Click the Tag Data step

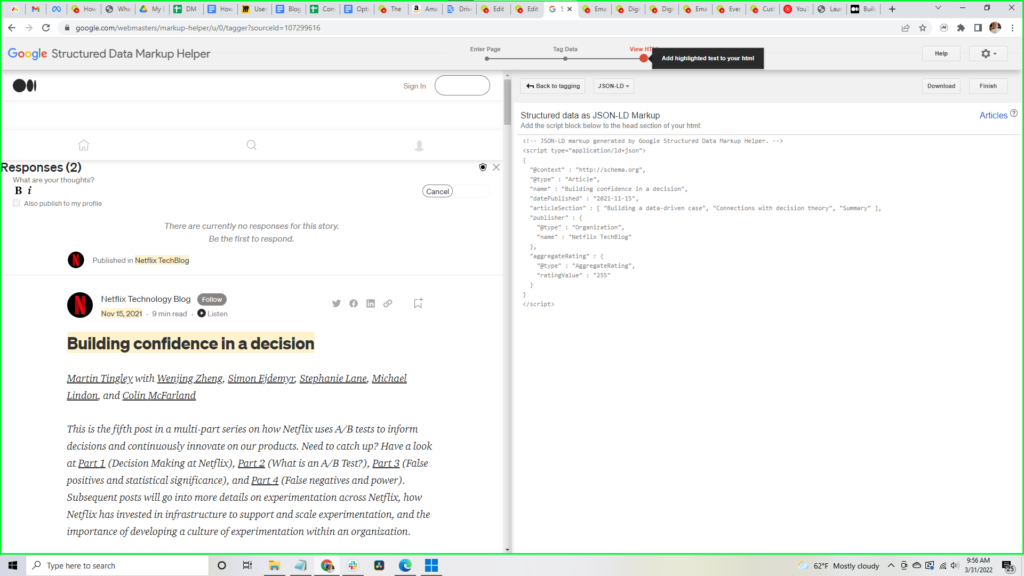click(x=565, y=58)
